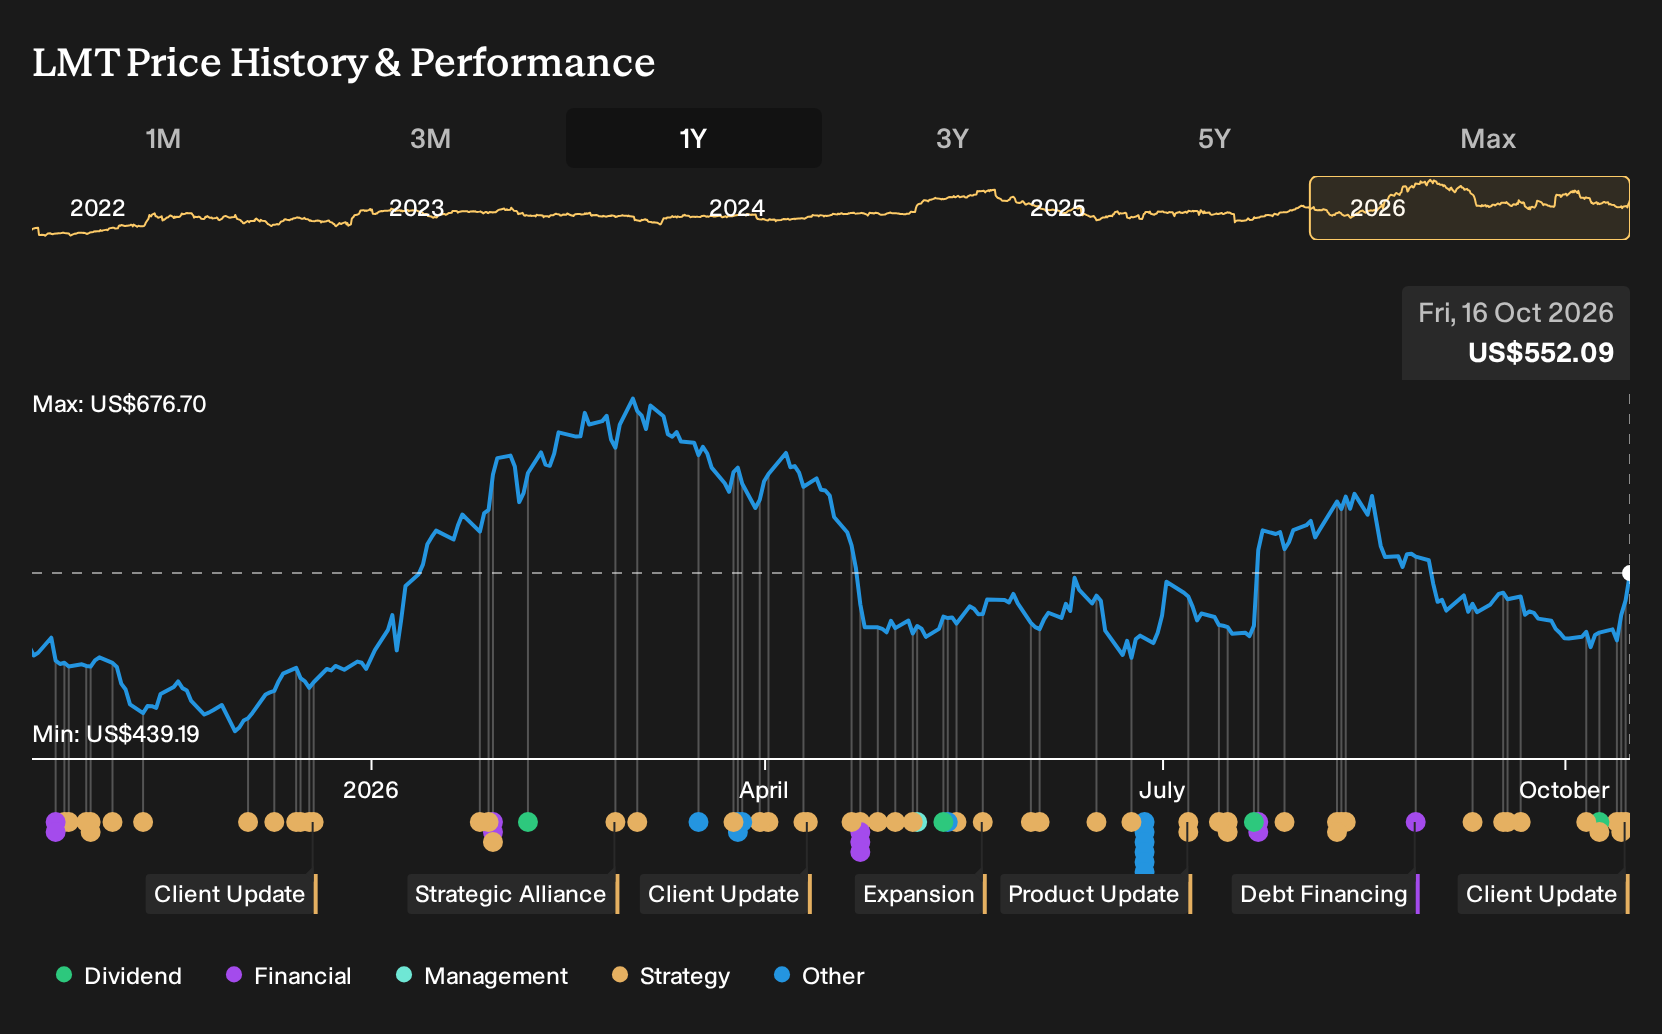Open the Client Update label near April
1662x1034 pixels.
[x=726, y=894]
